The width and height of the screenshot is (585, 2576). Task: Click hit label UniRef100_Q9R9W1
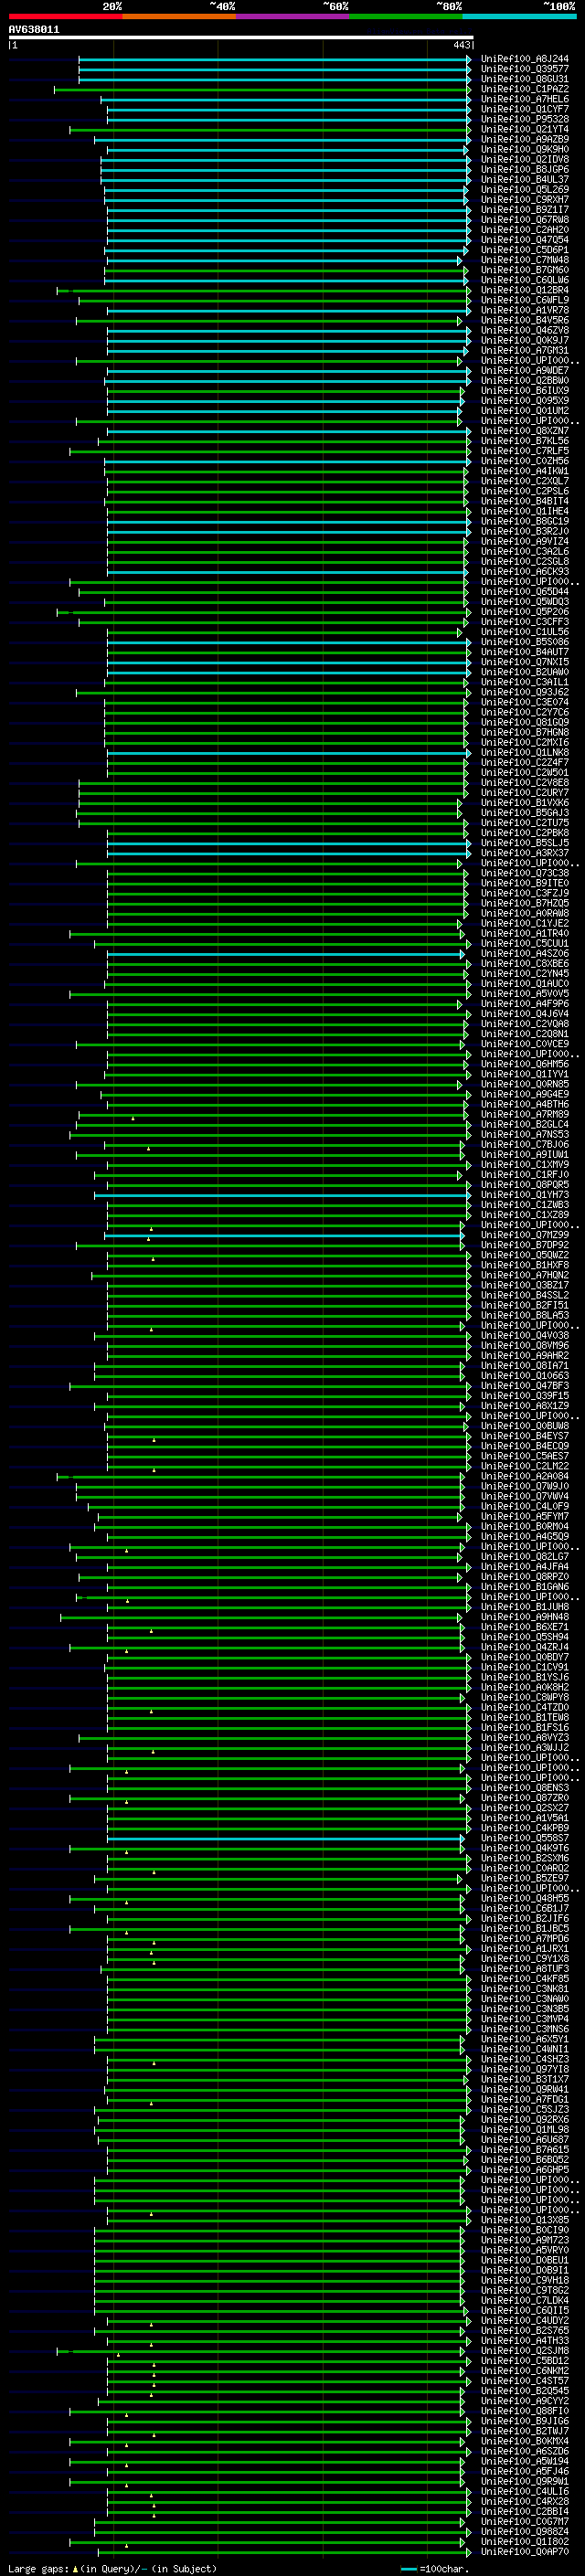(524, 2481)
